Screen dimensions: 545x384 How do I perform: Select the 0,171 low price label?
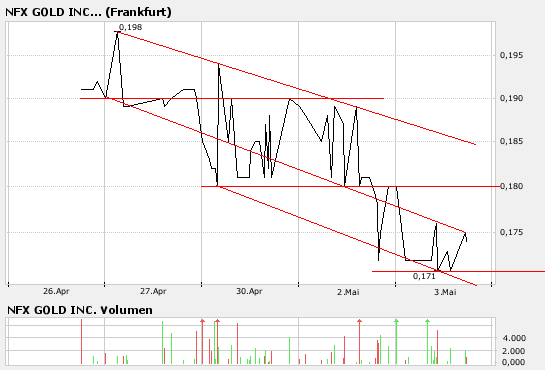coord(424,276)
